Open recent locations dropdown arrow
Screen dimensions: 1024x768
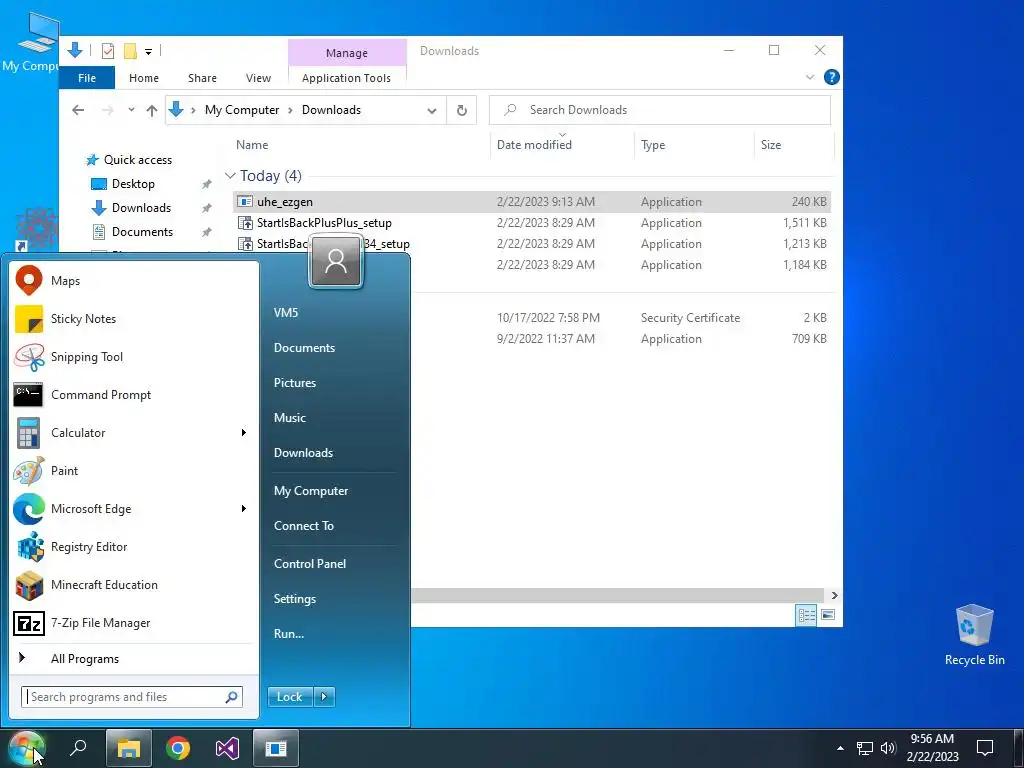(x=131, y=110)
